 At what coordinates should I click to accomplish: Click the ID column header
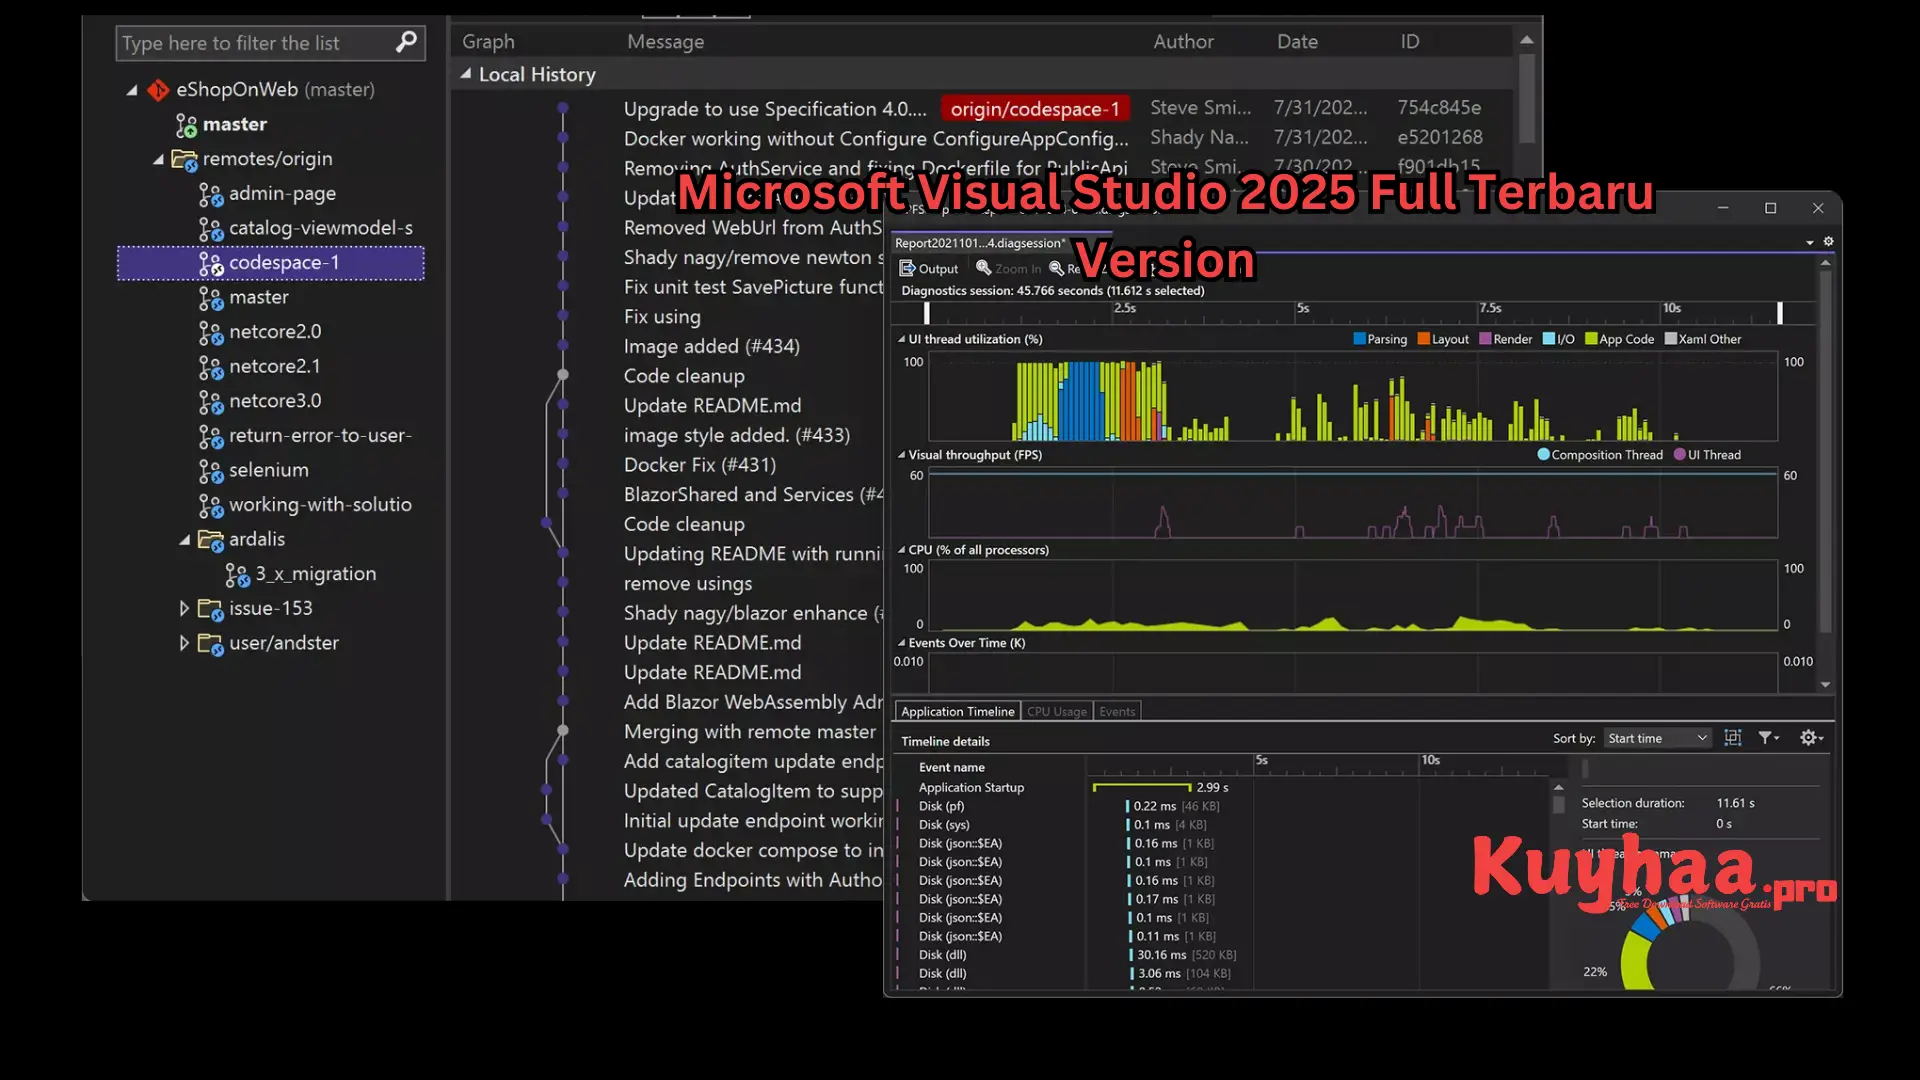click(1410, 42)
